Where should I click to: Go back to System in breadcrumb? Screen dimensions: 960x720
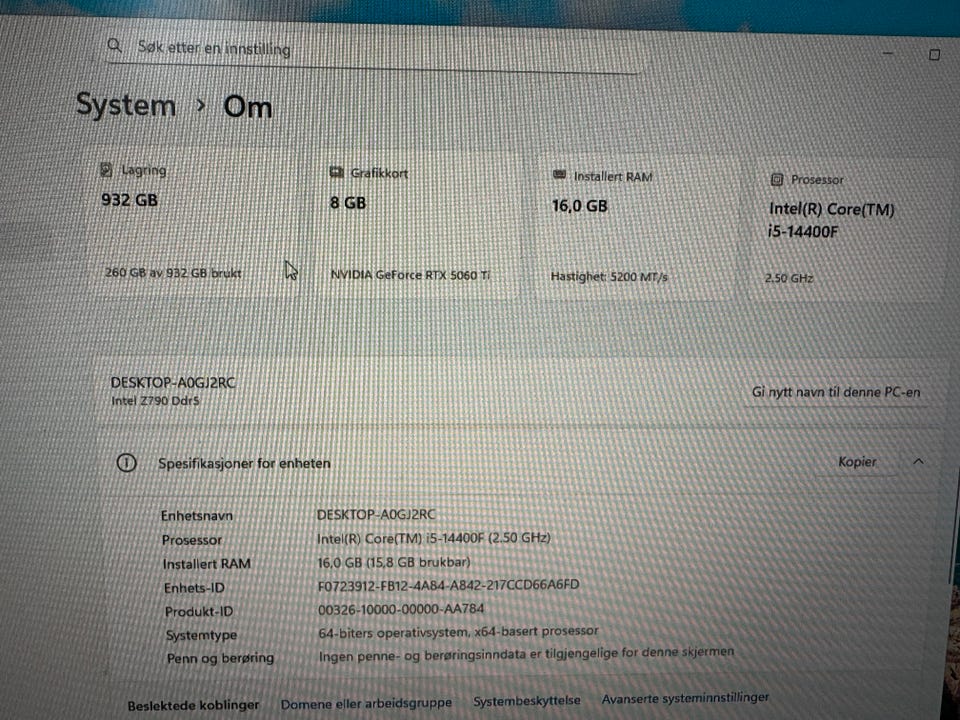pyautogui.click(x=126, y=105)
